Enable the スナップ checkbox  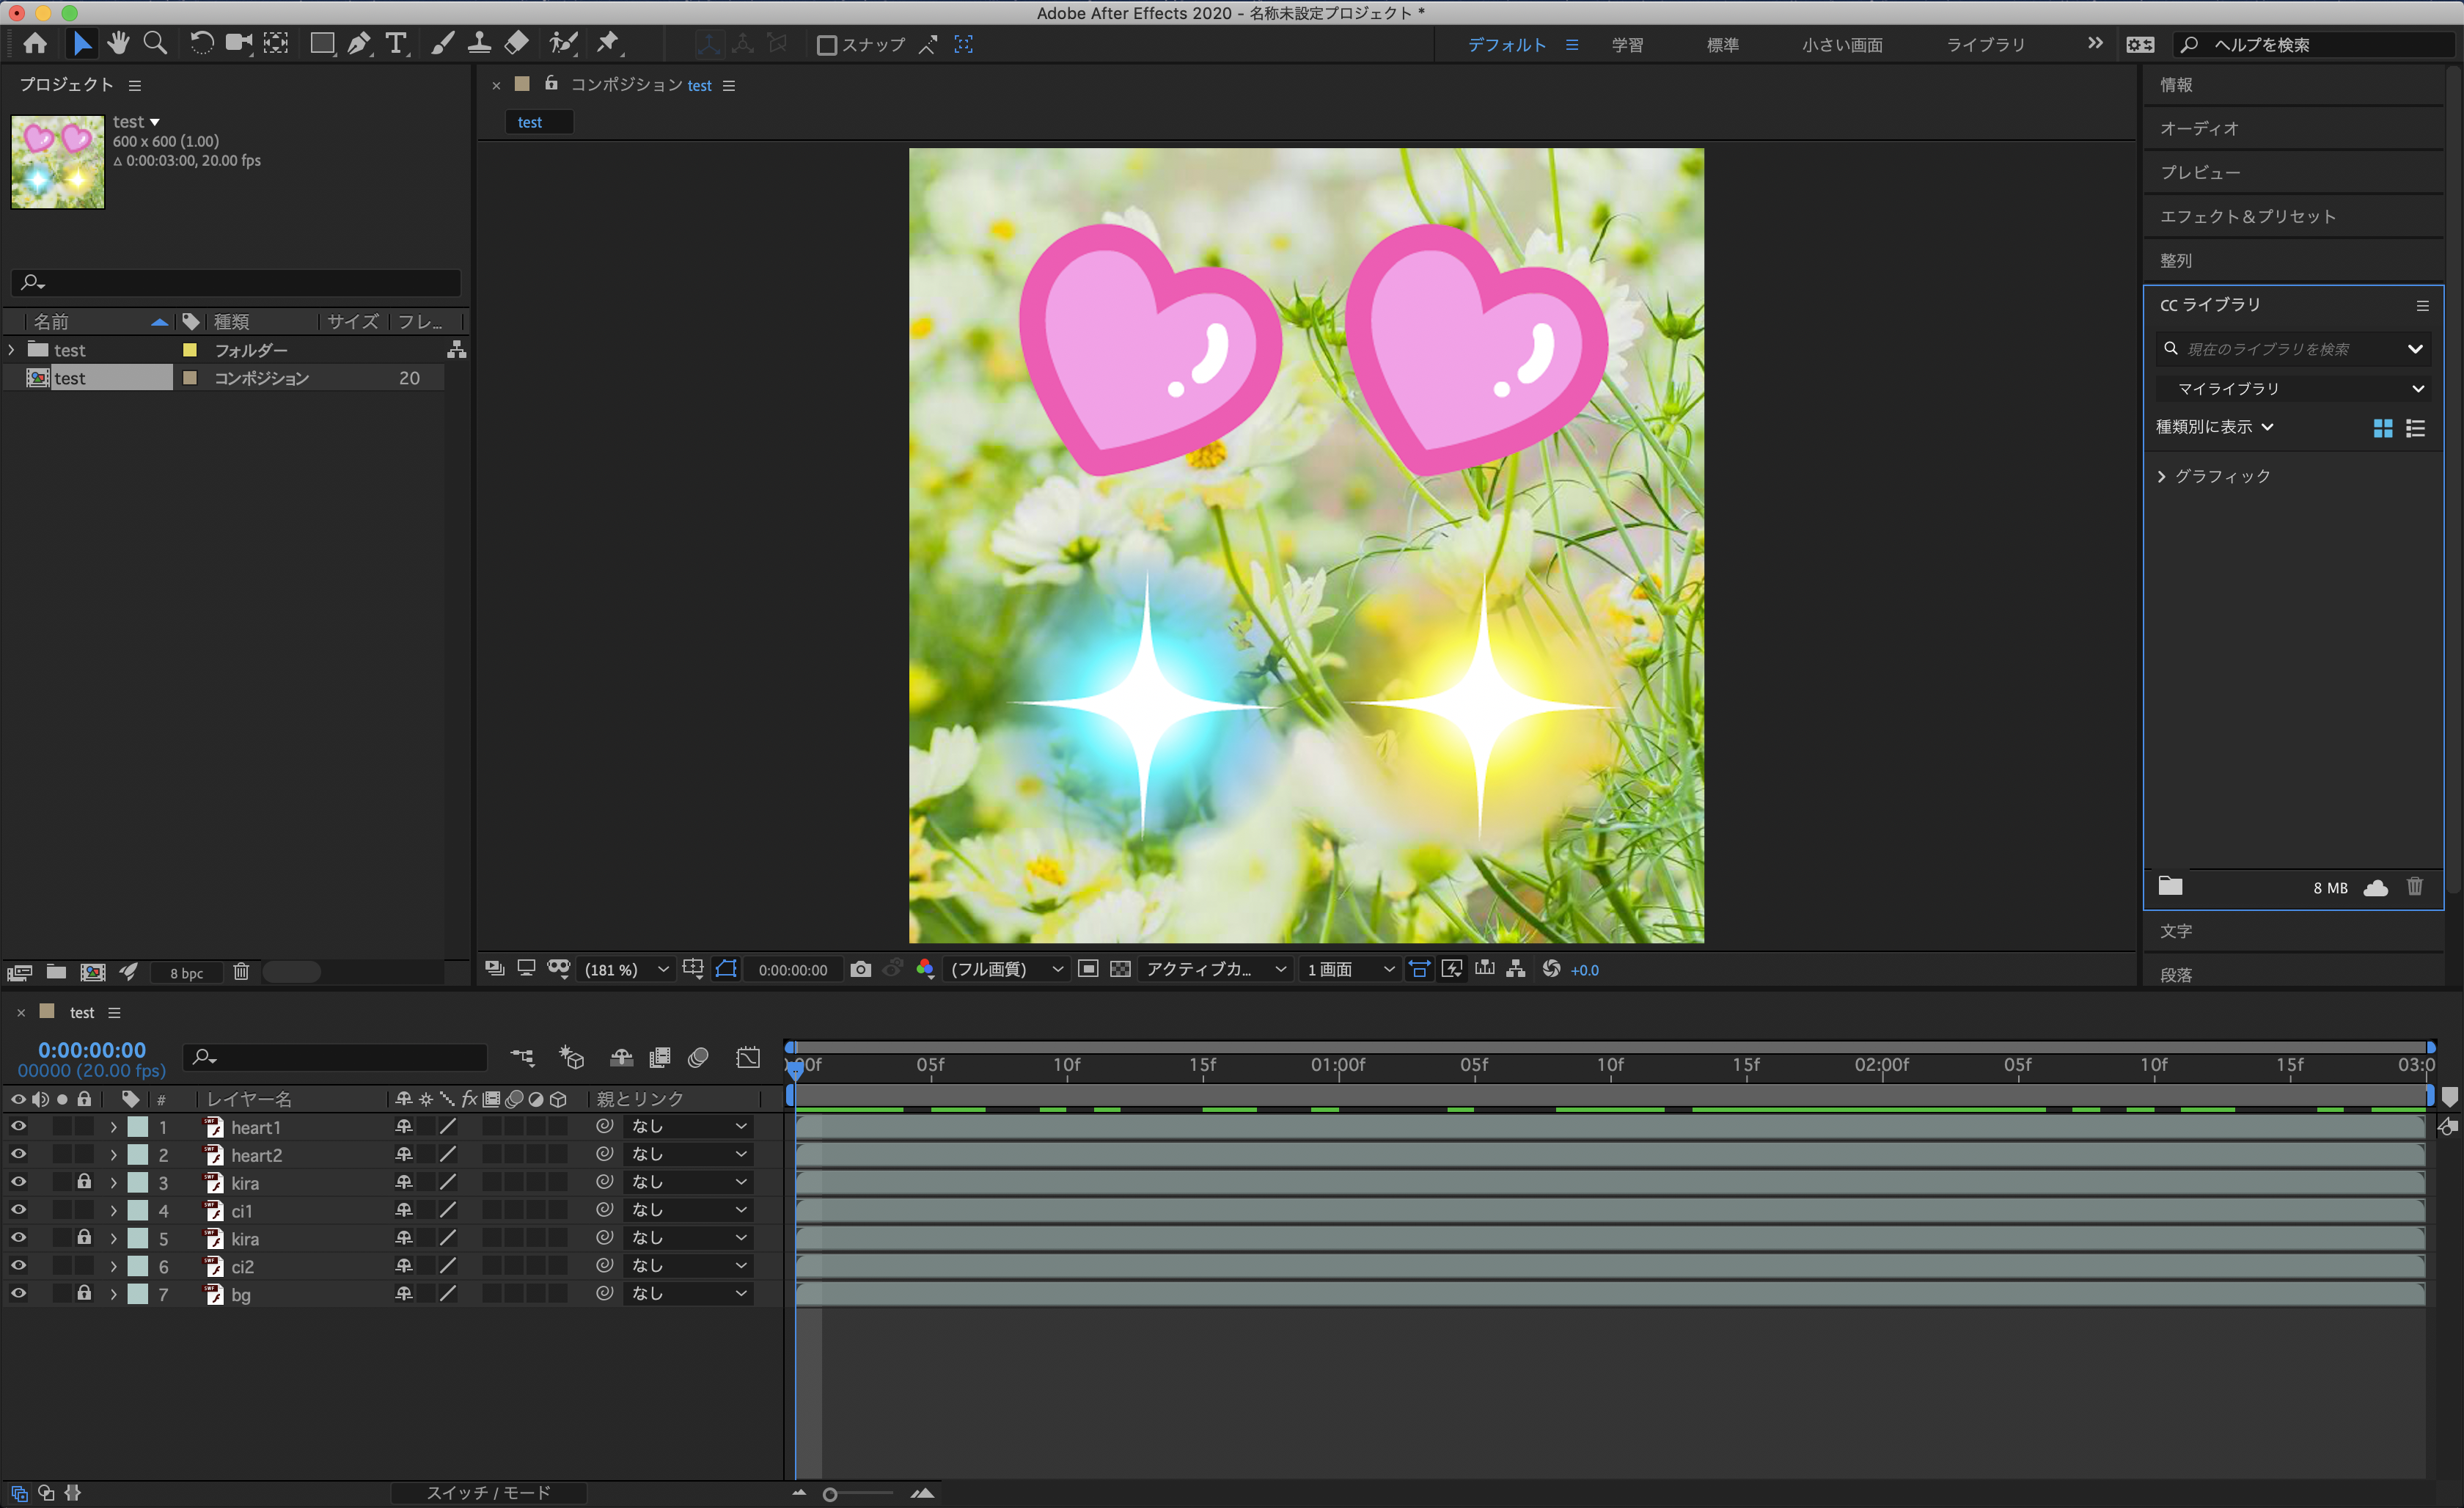(826, 45)
